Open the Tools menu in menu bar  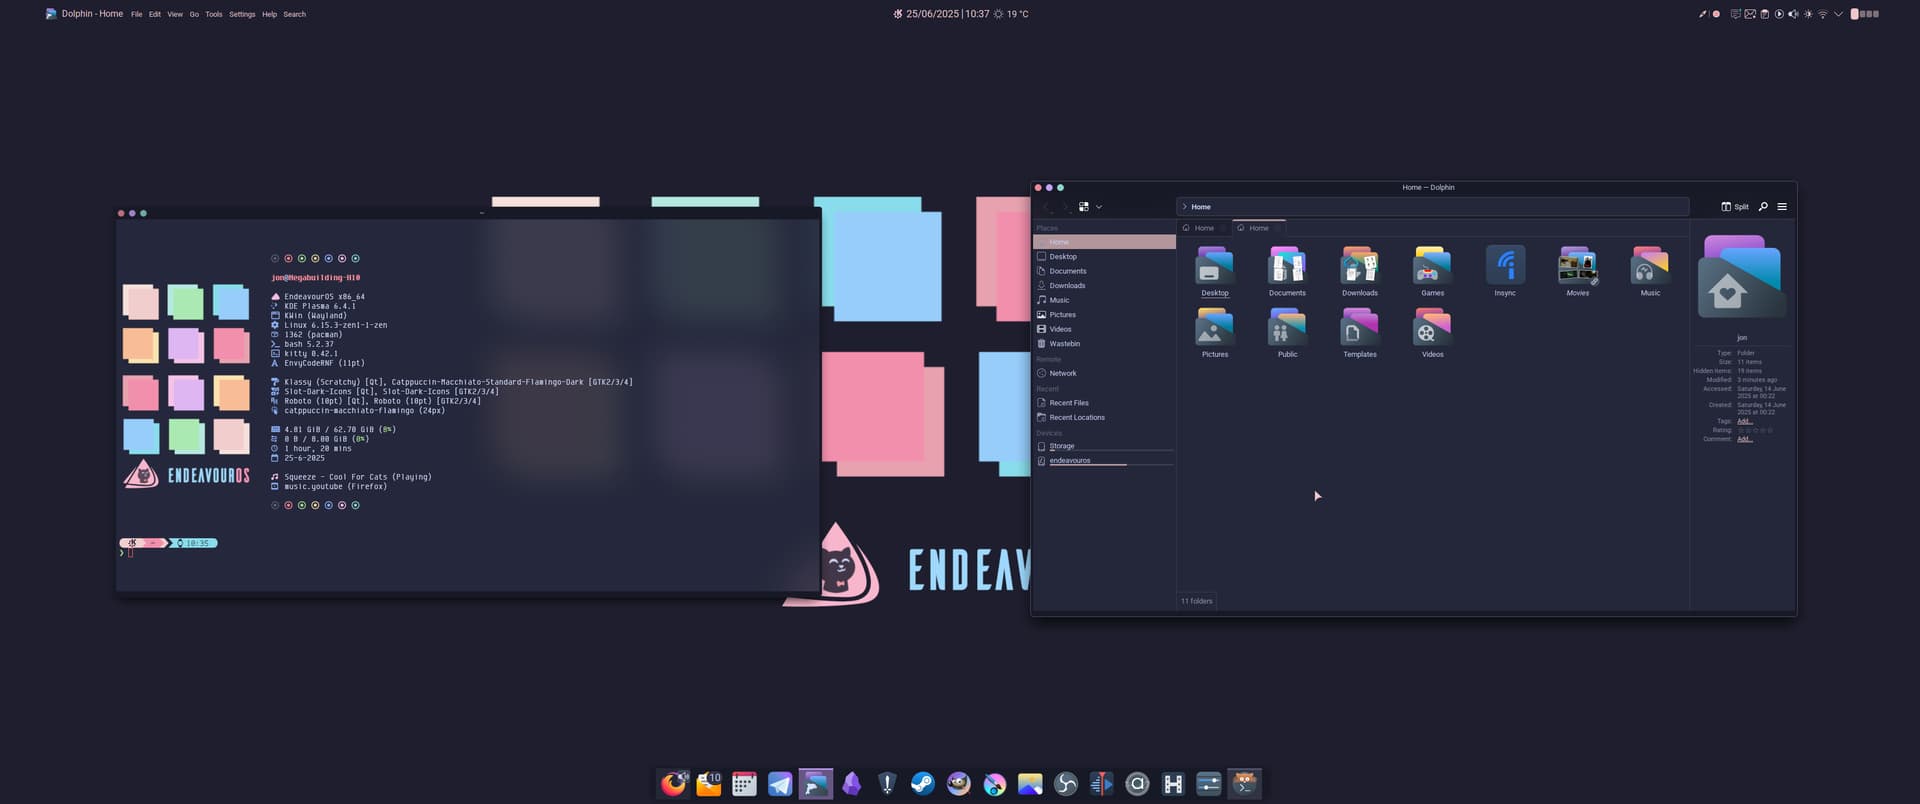(213, 14)
